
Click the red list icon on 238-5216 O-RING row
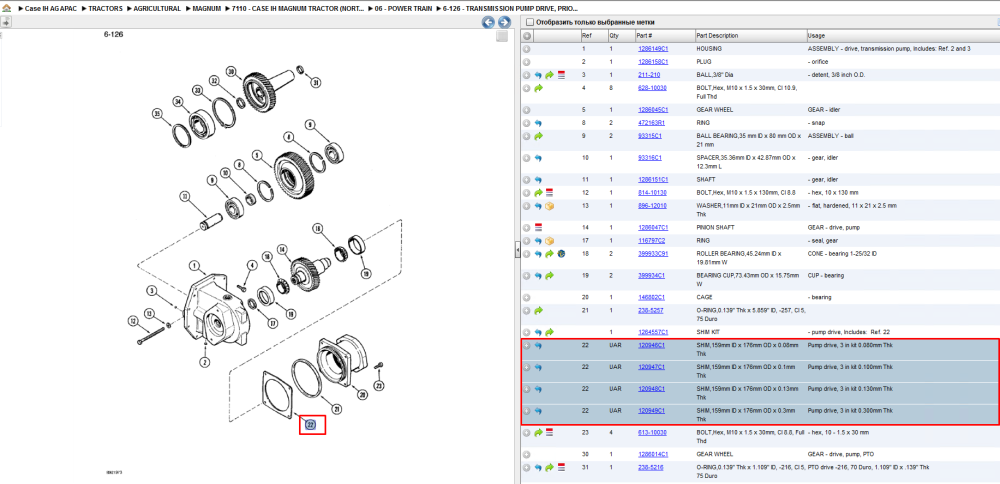(561, 467)
